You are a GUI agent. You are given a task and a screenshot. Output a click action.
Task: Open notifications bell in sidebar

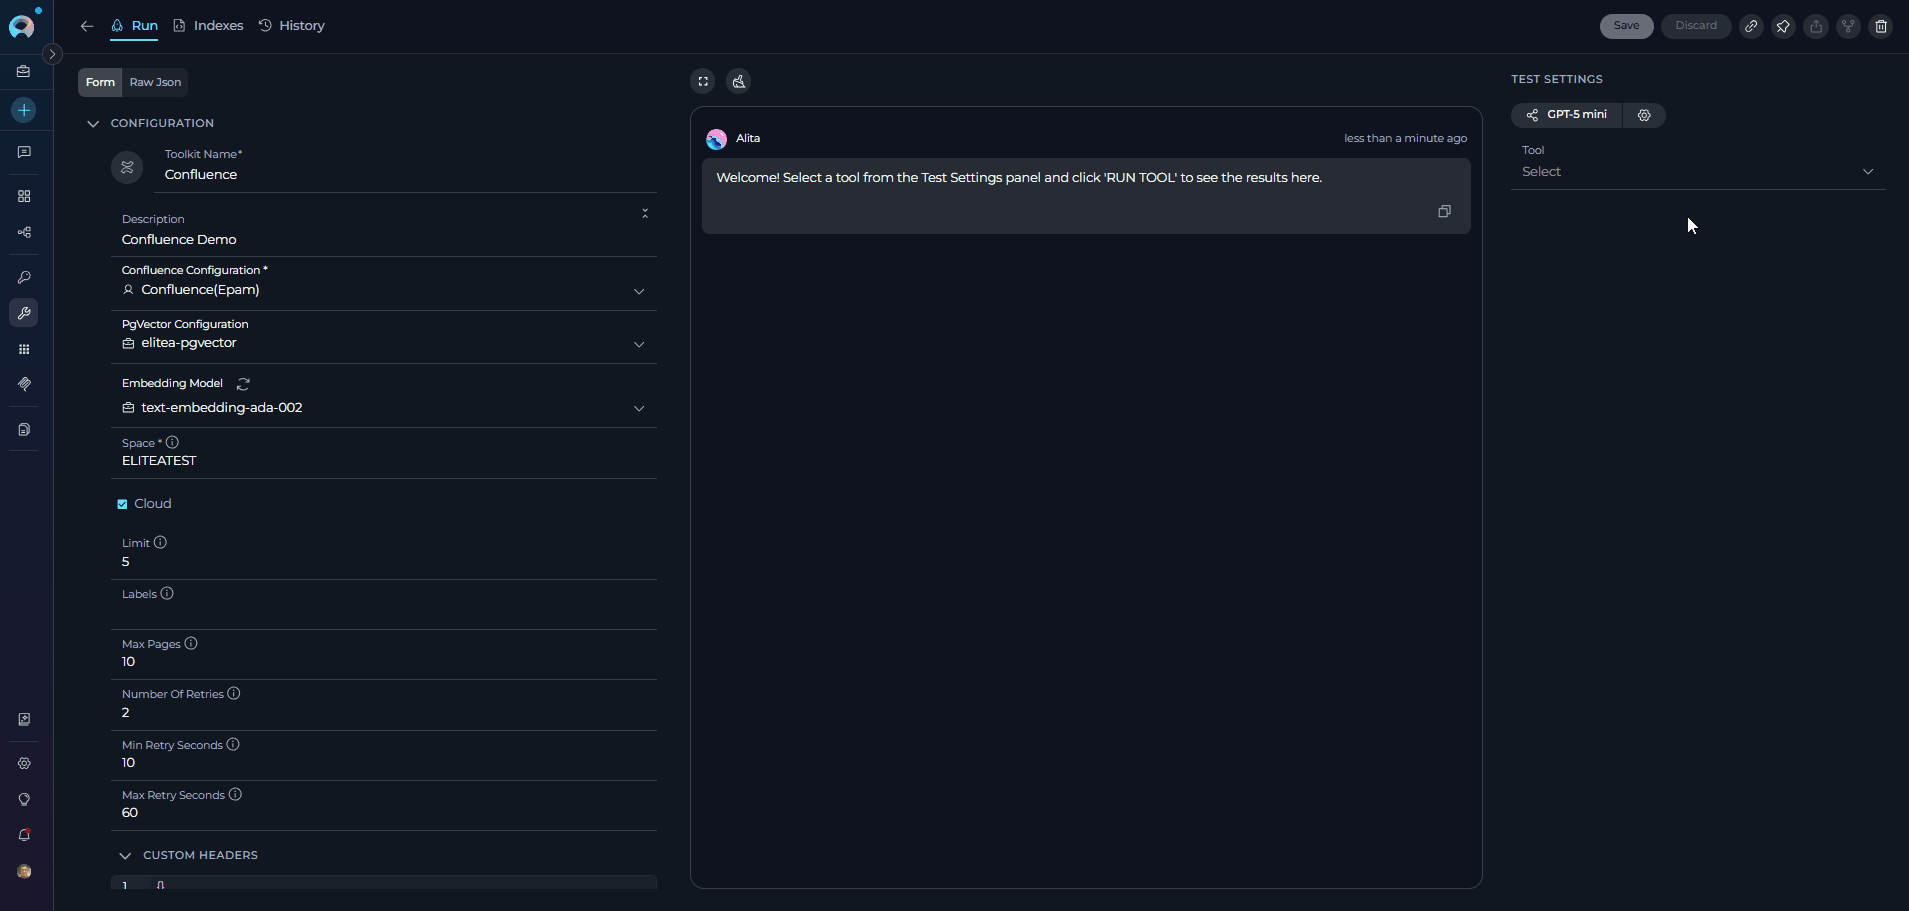[24, 835]
